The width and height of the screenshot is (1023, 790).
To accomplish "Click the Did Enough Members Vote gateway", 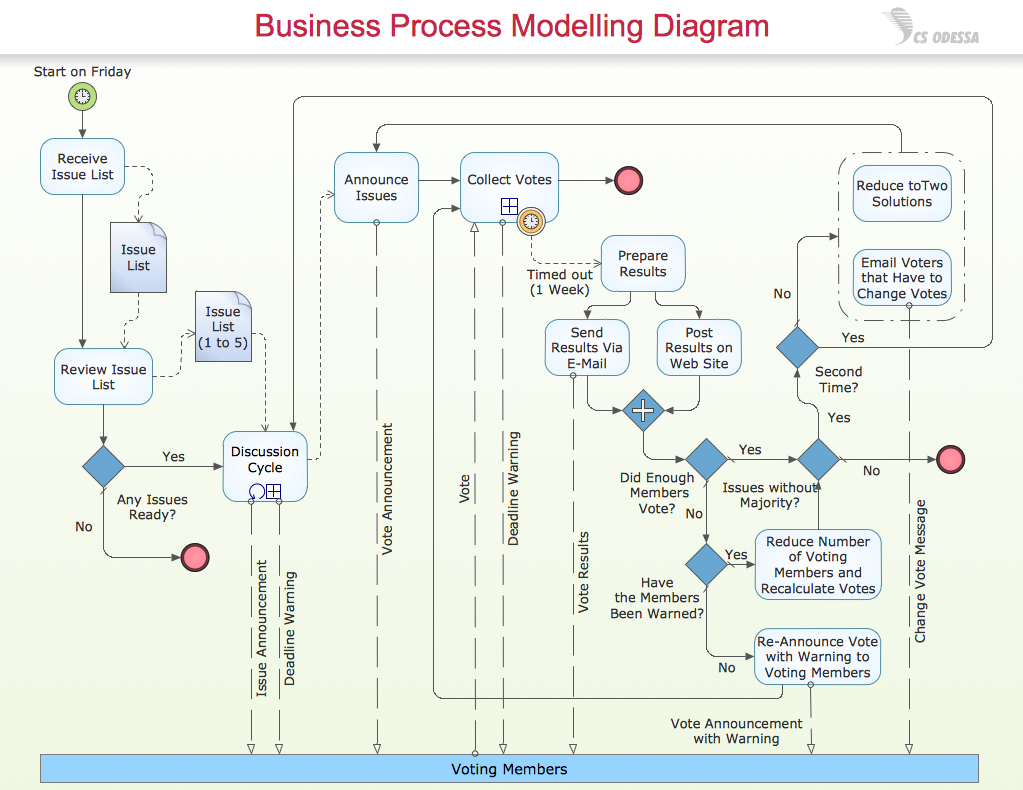I will (706, 459).
